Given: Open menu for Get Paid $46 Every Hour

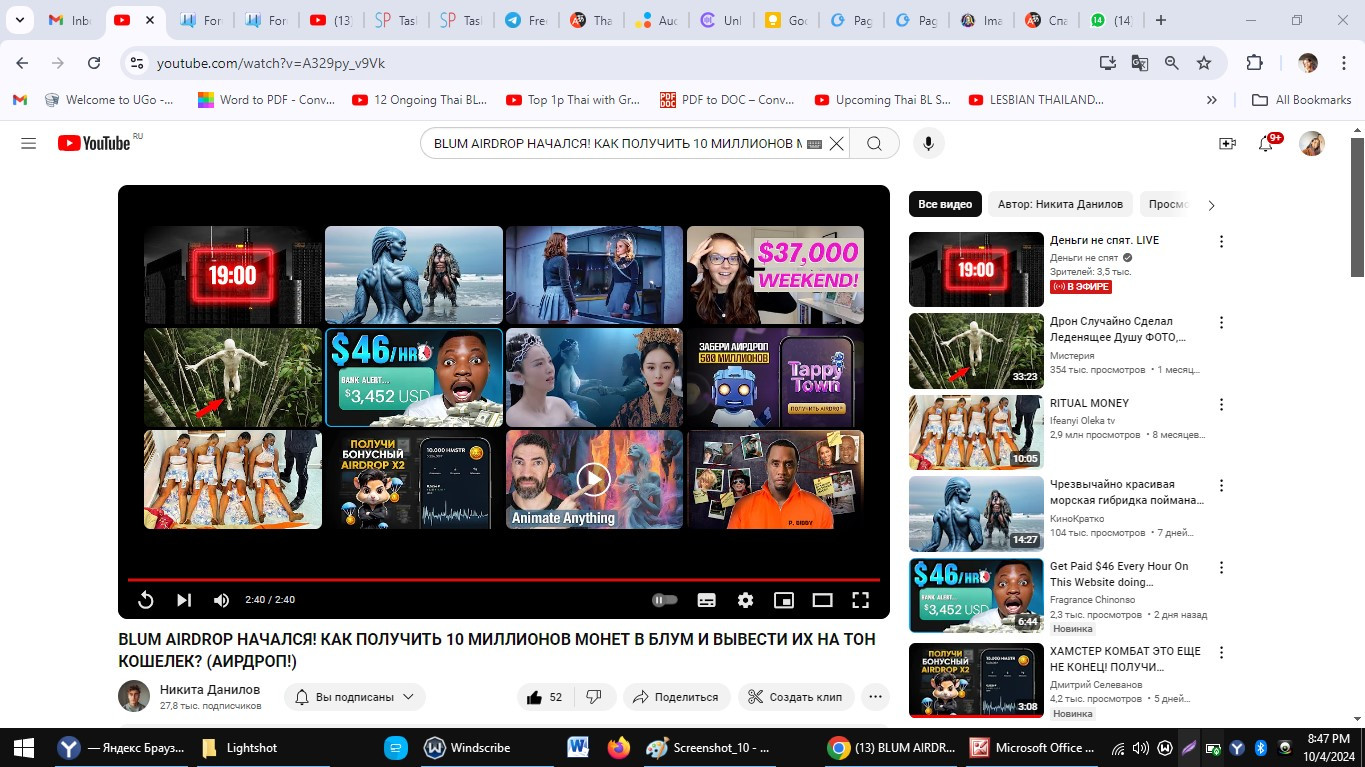Looking at the screenshot, I should tap(1221, 567).
